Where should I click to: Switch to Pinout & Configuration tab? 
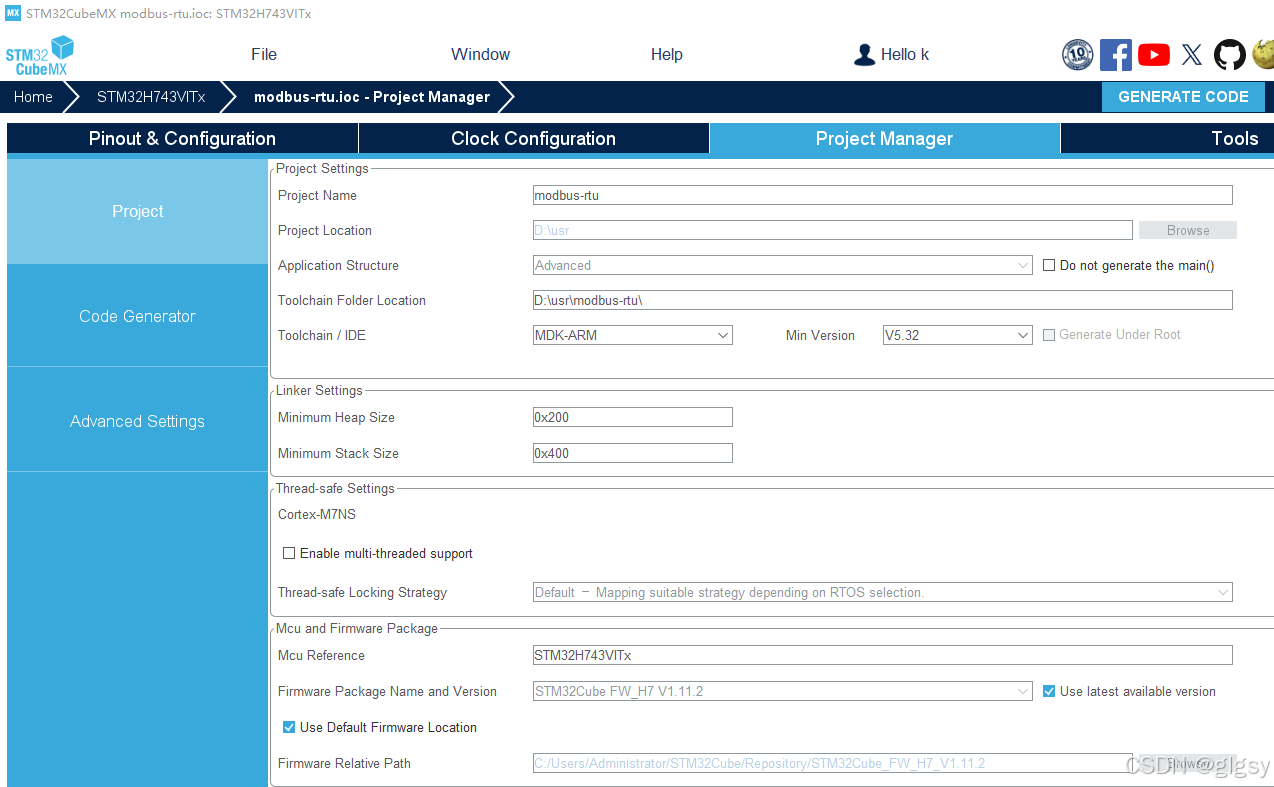coord(182,138)
